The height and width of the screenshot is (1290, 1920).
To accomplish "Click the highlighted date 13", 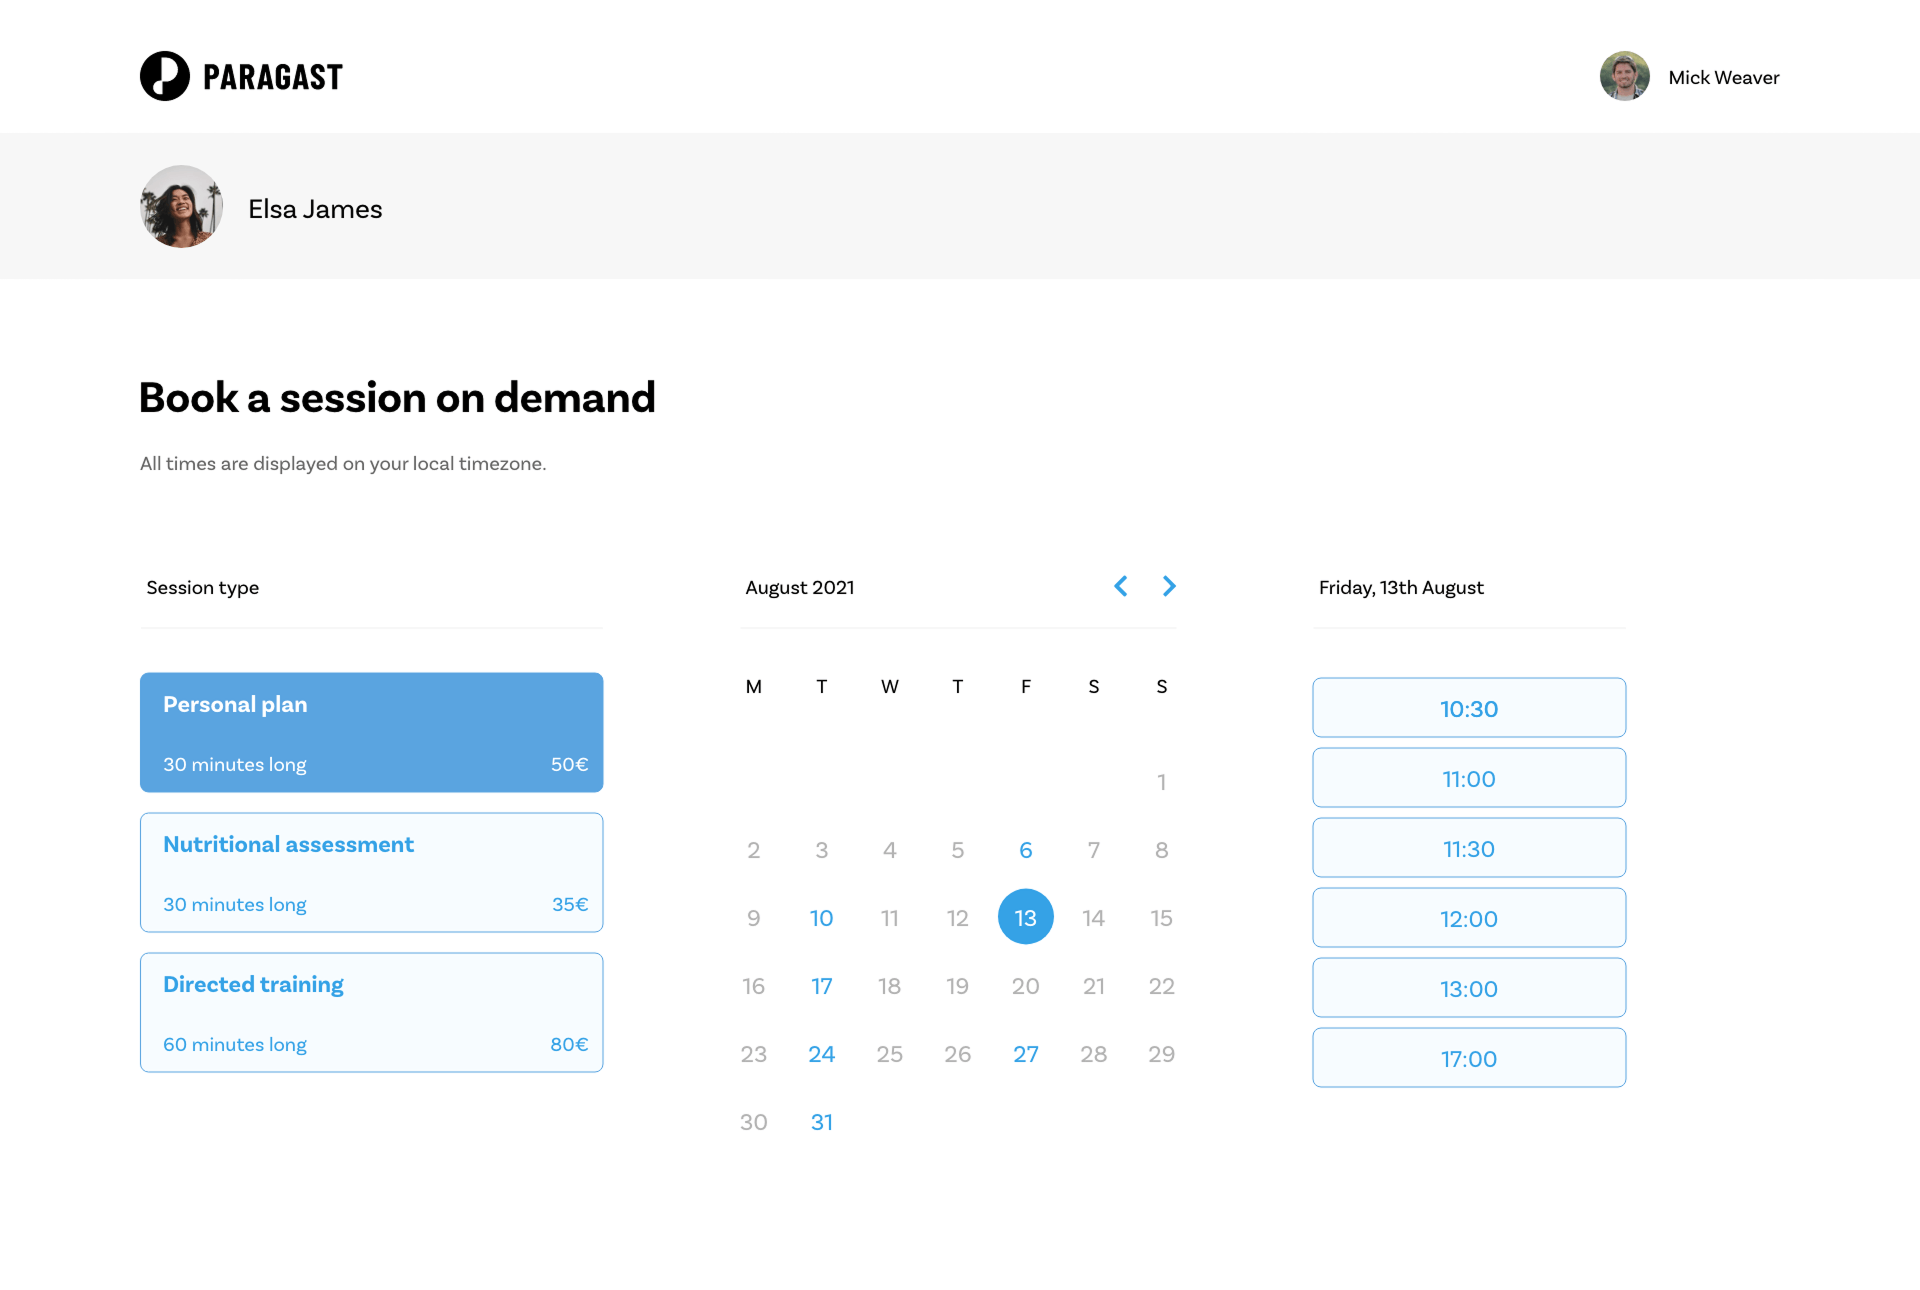I will 1025,917.
